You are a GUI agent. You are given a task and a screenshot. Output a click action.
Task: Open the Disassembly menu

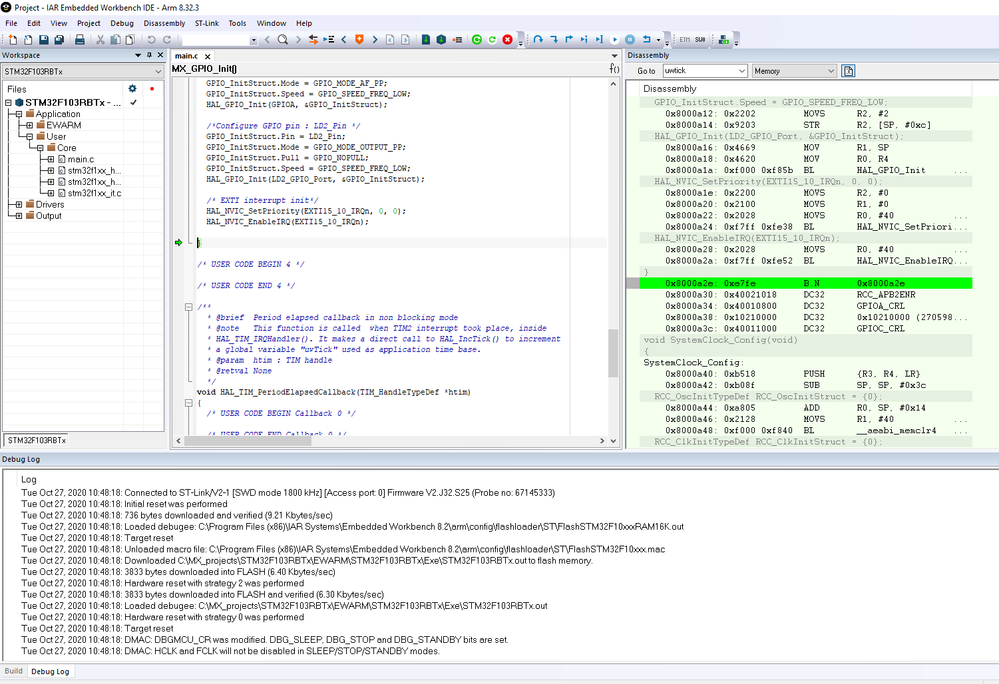[x=164, y=23]
